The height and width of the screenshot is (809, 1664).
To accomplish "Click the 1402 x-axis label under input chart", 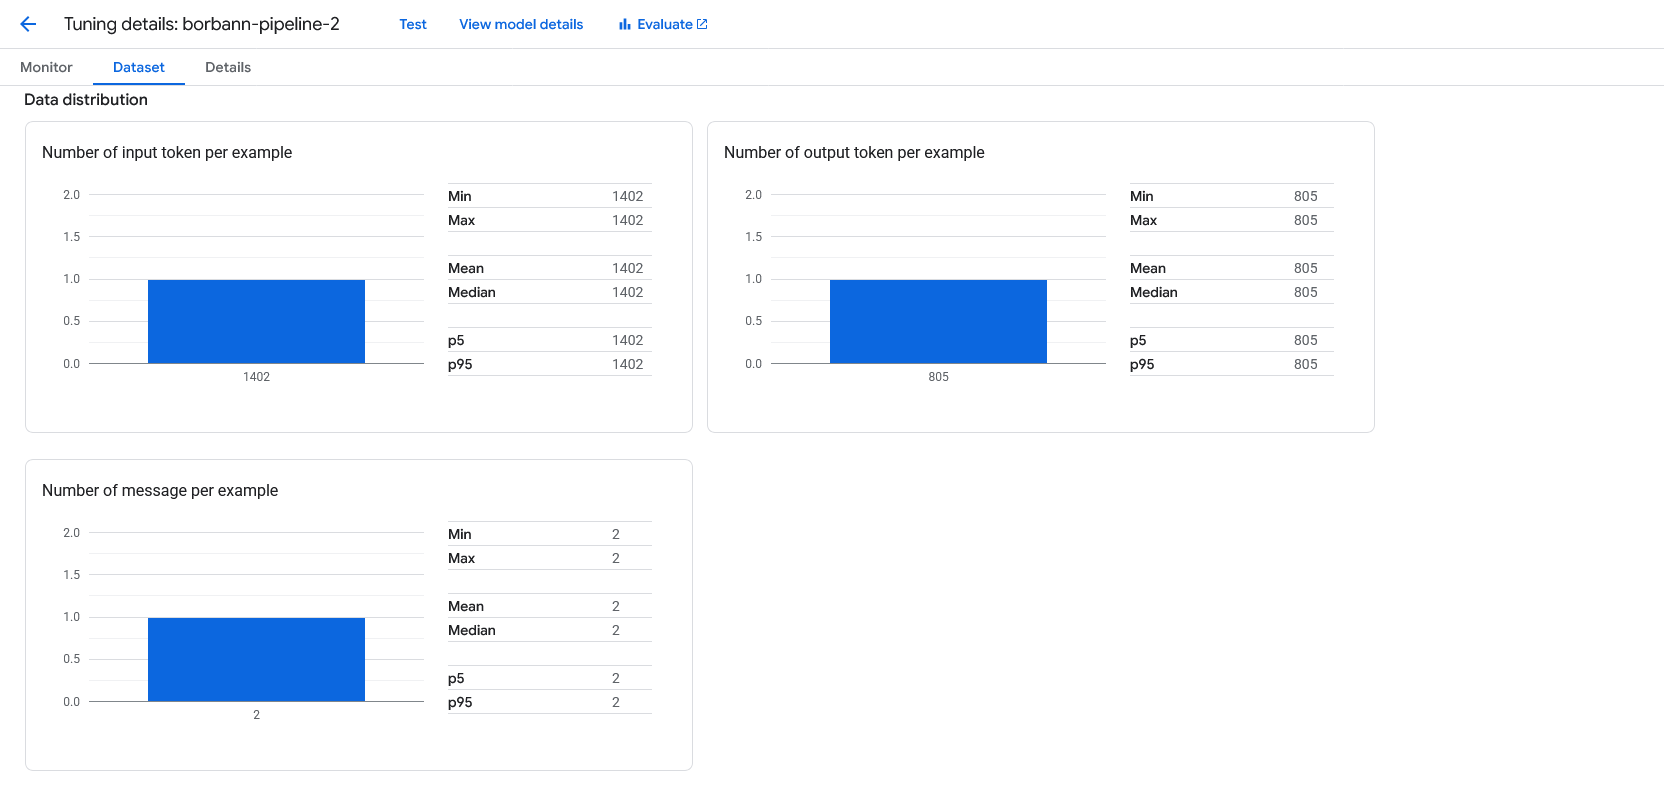I will [256, 377].
